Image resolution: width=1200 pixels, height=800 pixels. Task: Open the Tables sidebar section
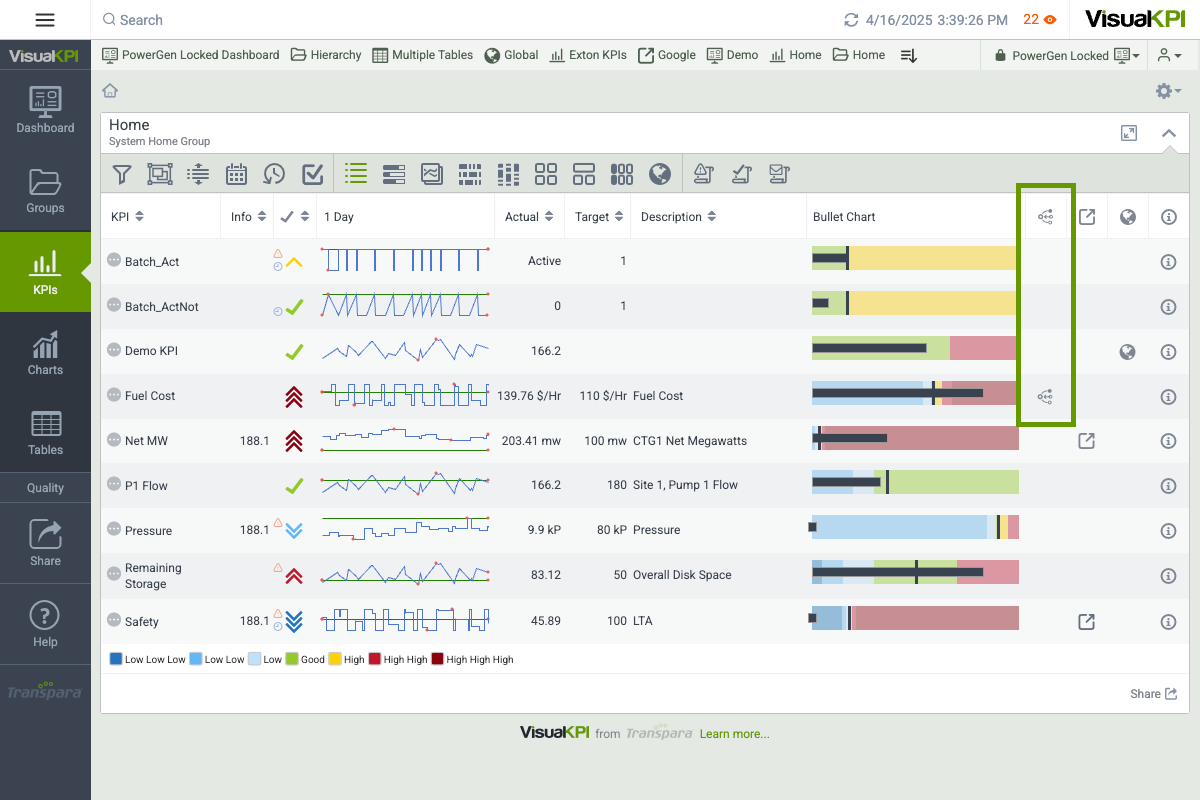point(45,433)
